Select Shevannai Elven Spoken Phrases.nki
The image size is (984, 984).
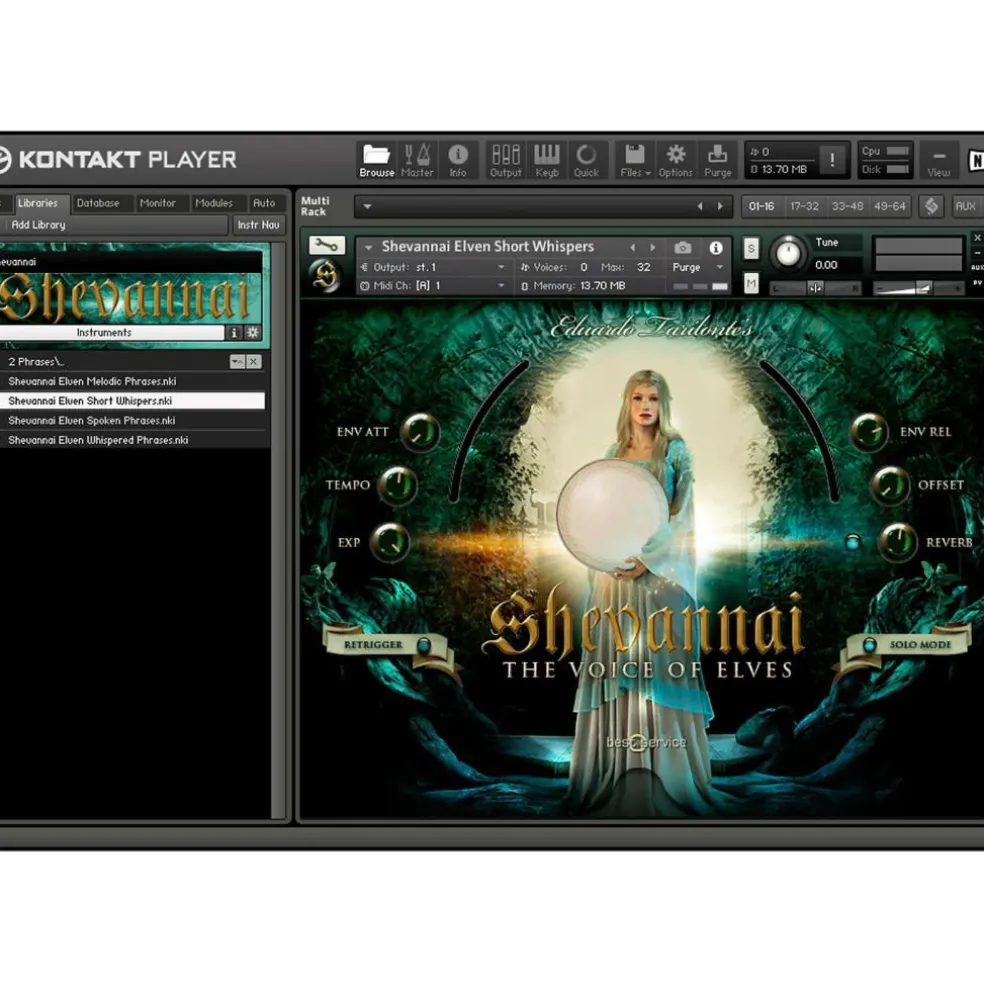point(132,420)
